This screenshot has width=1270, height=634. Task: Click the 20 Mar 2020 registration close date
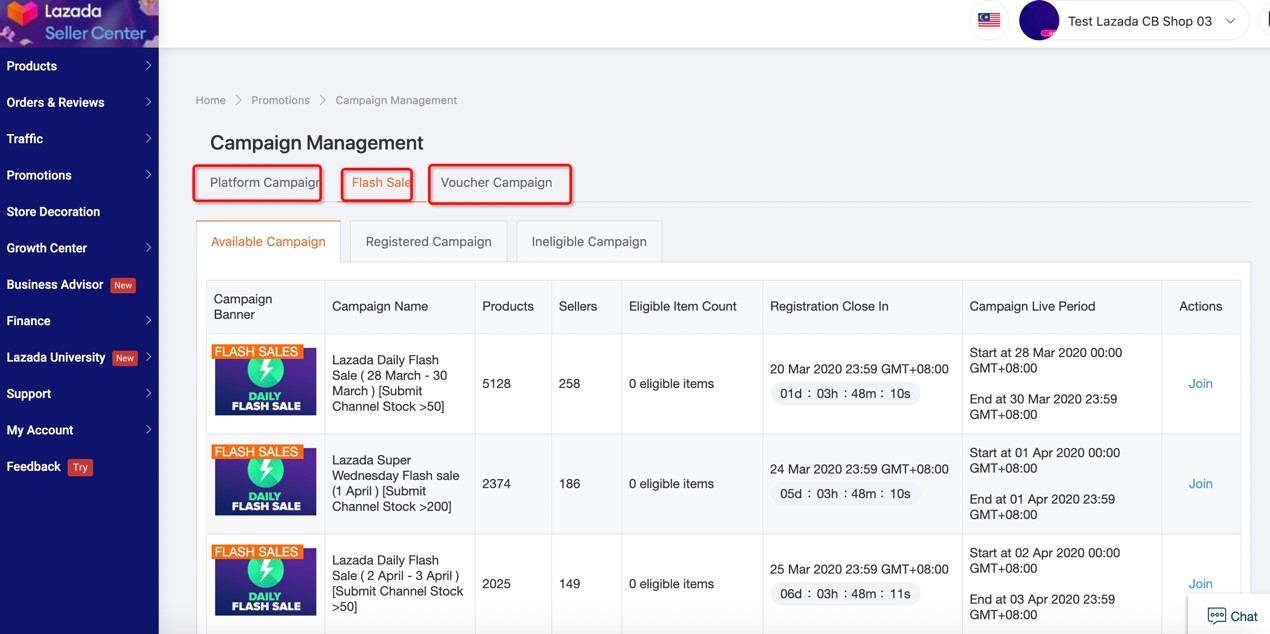click(x=859, y=369)
